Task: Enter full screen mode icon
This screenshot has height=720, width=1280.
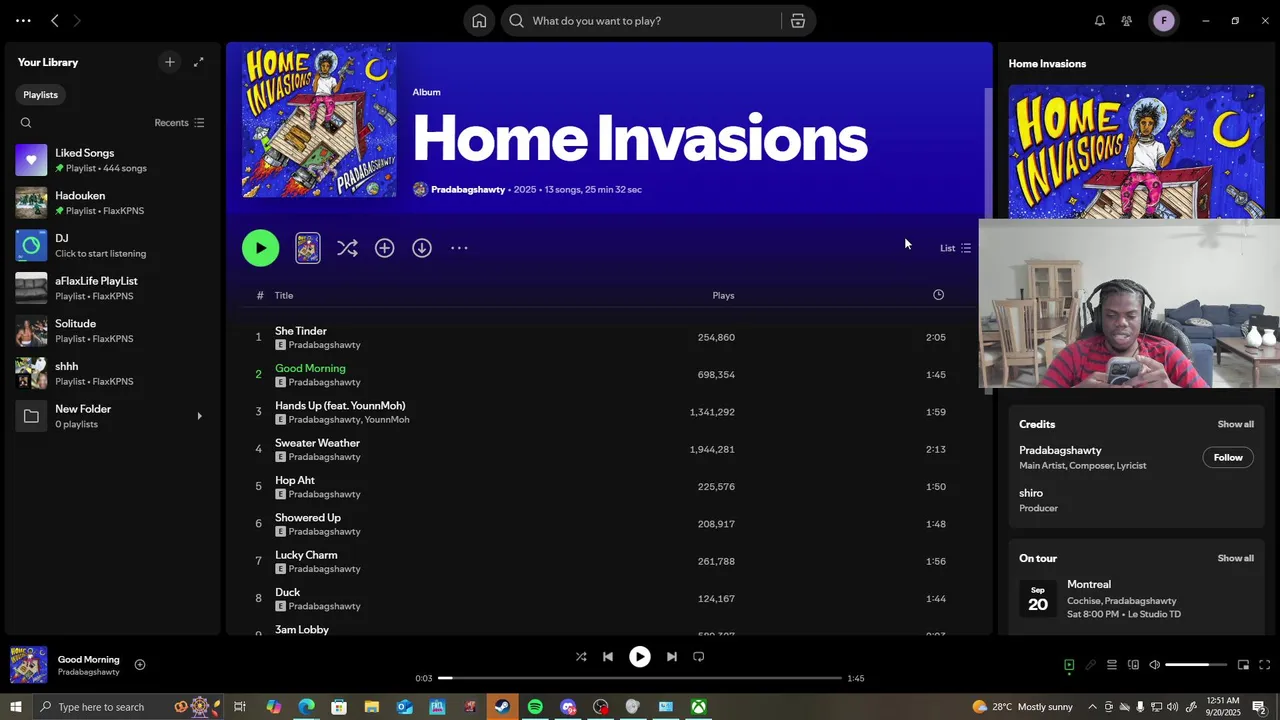Action: pyautogui.click(x=1265, y=665)
